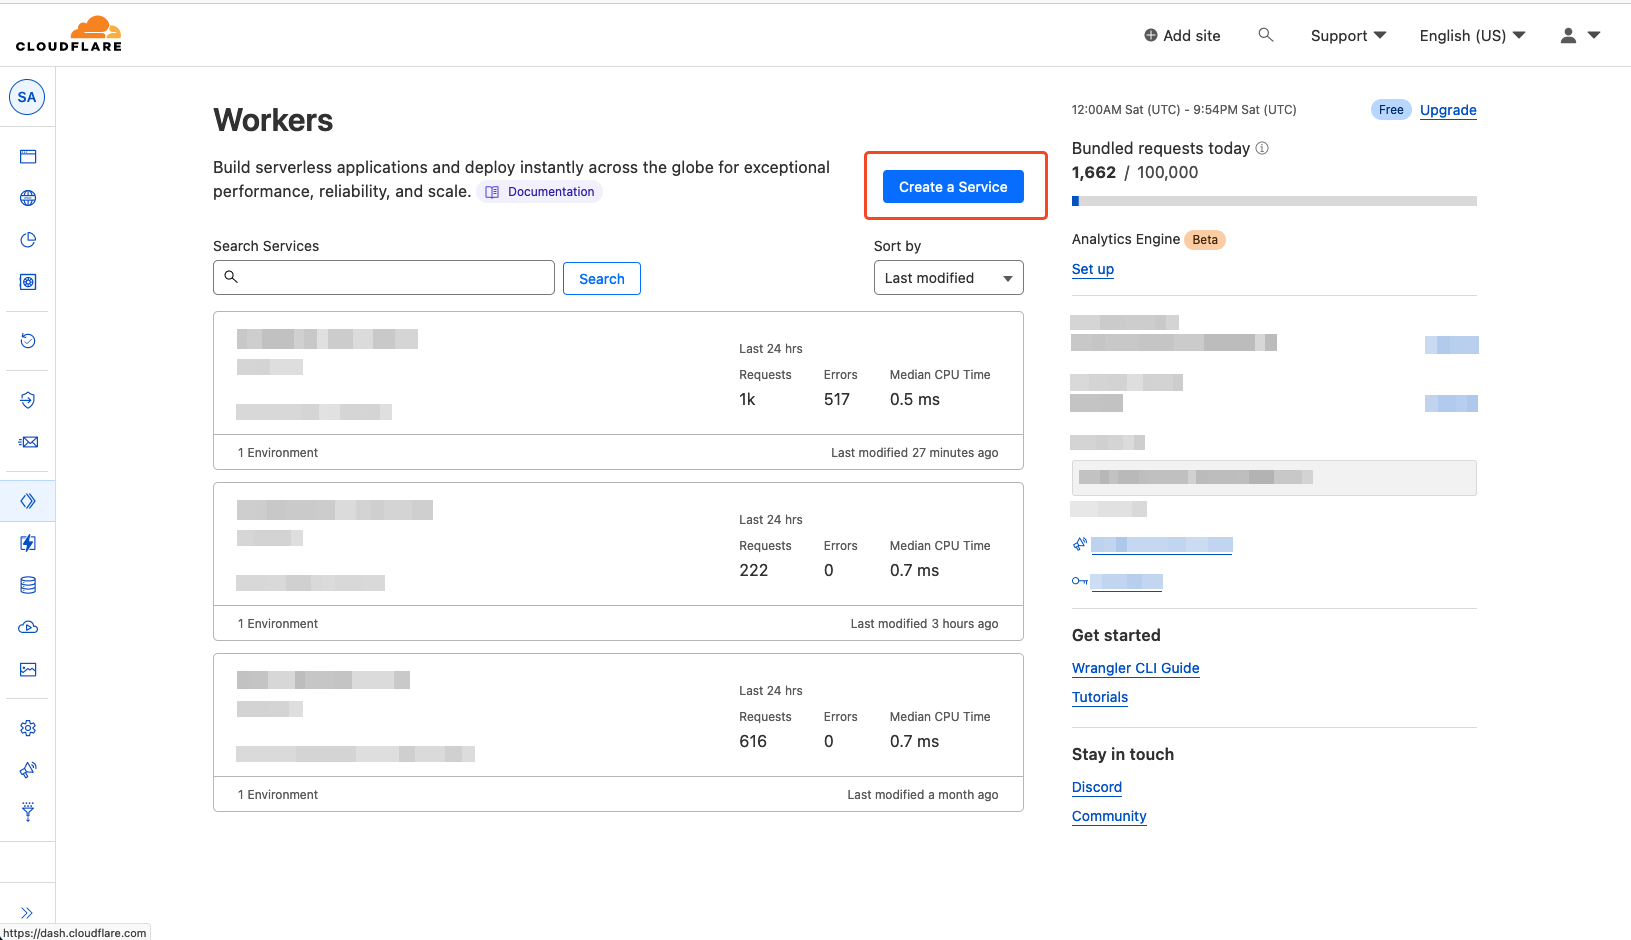
Task: Click inside the Search Services input field
Action: (383, 277)
